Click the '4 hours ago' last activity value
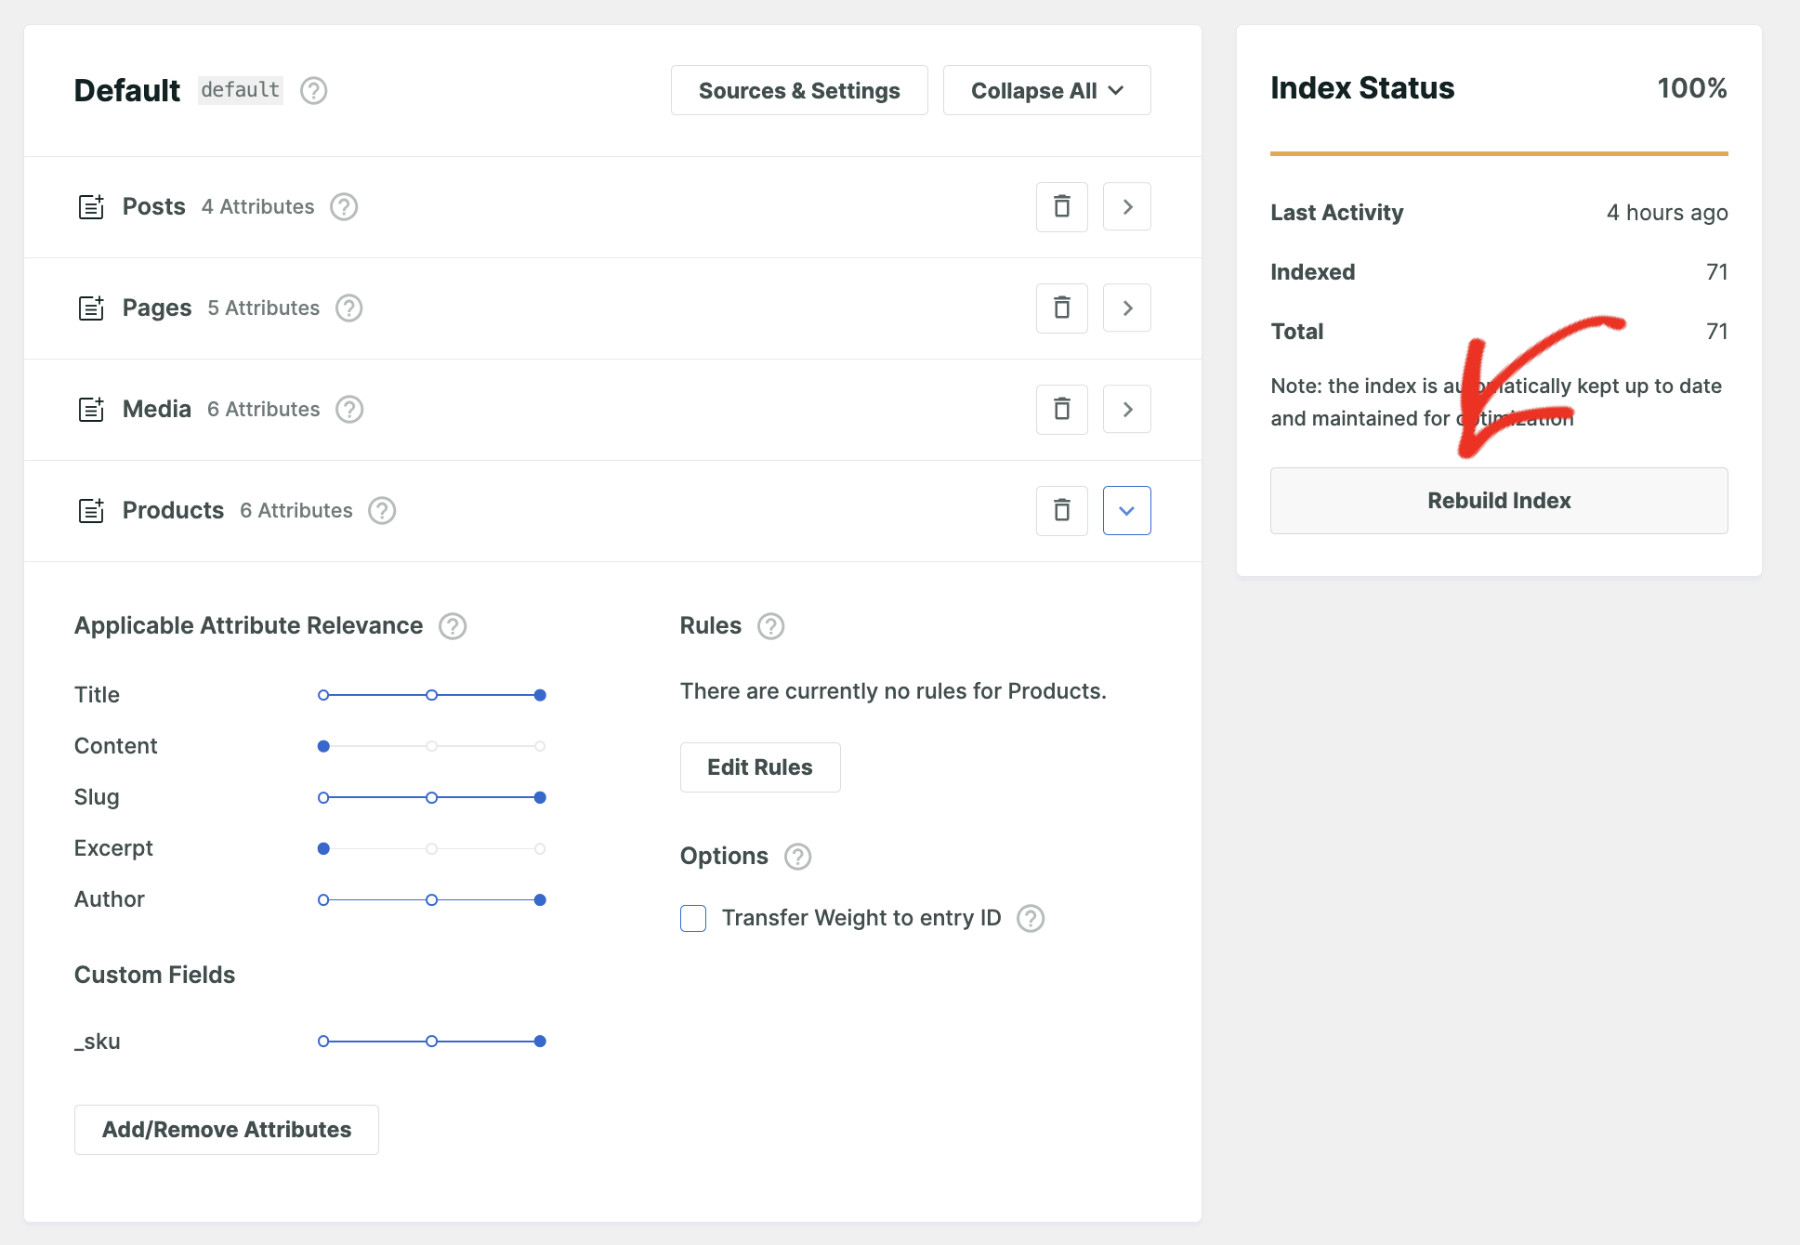The height and width of the screenshot is (1245, 1800). coord(1667,213)
